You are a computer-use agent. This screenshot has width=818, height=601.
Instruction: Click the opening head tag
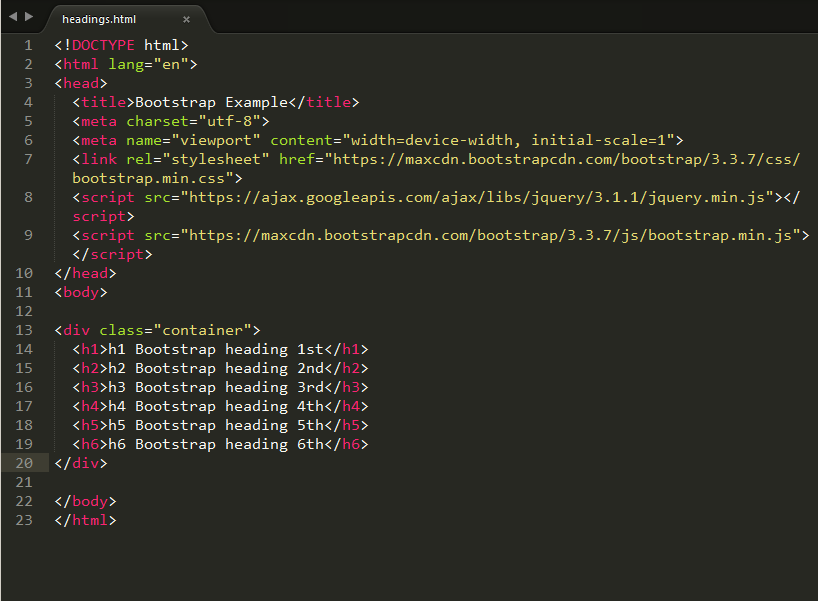tap(81, 83)
